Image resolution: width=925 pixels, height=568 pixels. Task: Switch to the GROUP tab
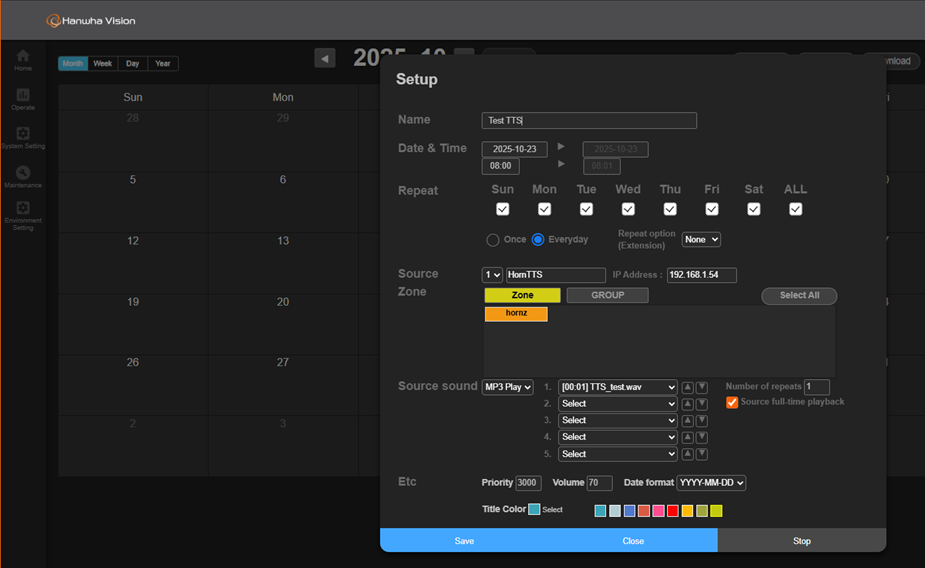(x=607, y=295)
